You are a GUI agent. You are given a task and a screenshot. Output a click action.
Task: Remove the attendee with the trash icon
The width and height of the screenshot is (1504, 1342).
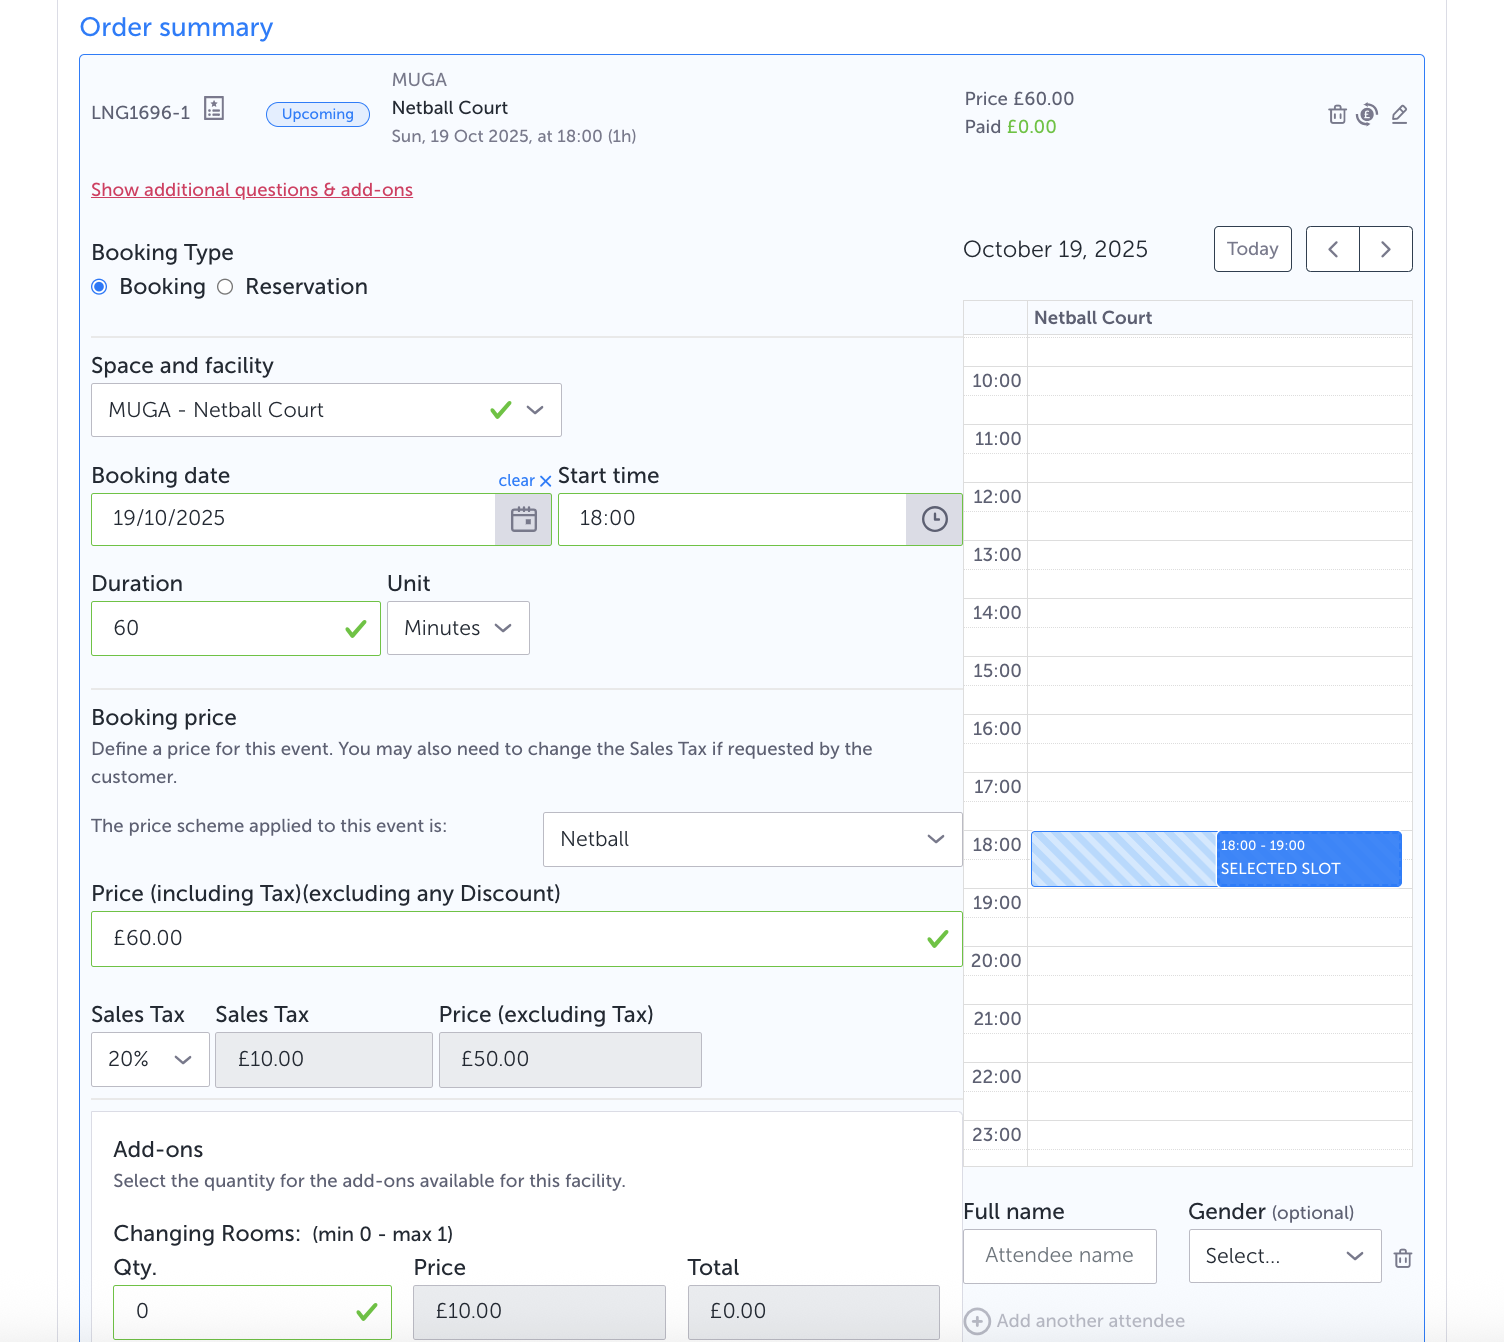(1403, 1258)
